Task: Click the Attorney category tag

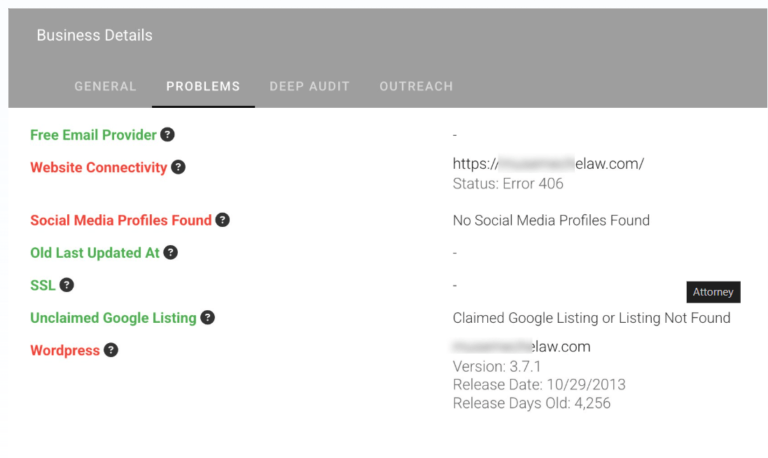Action: point(713,292)
